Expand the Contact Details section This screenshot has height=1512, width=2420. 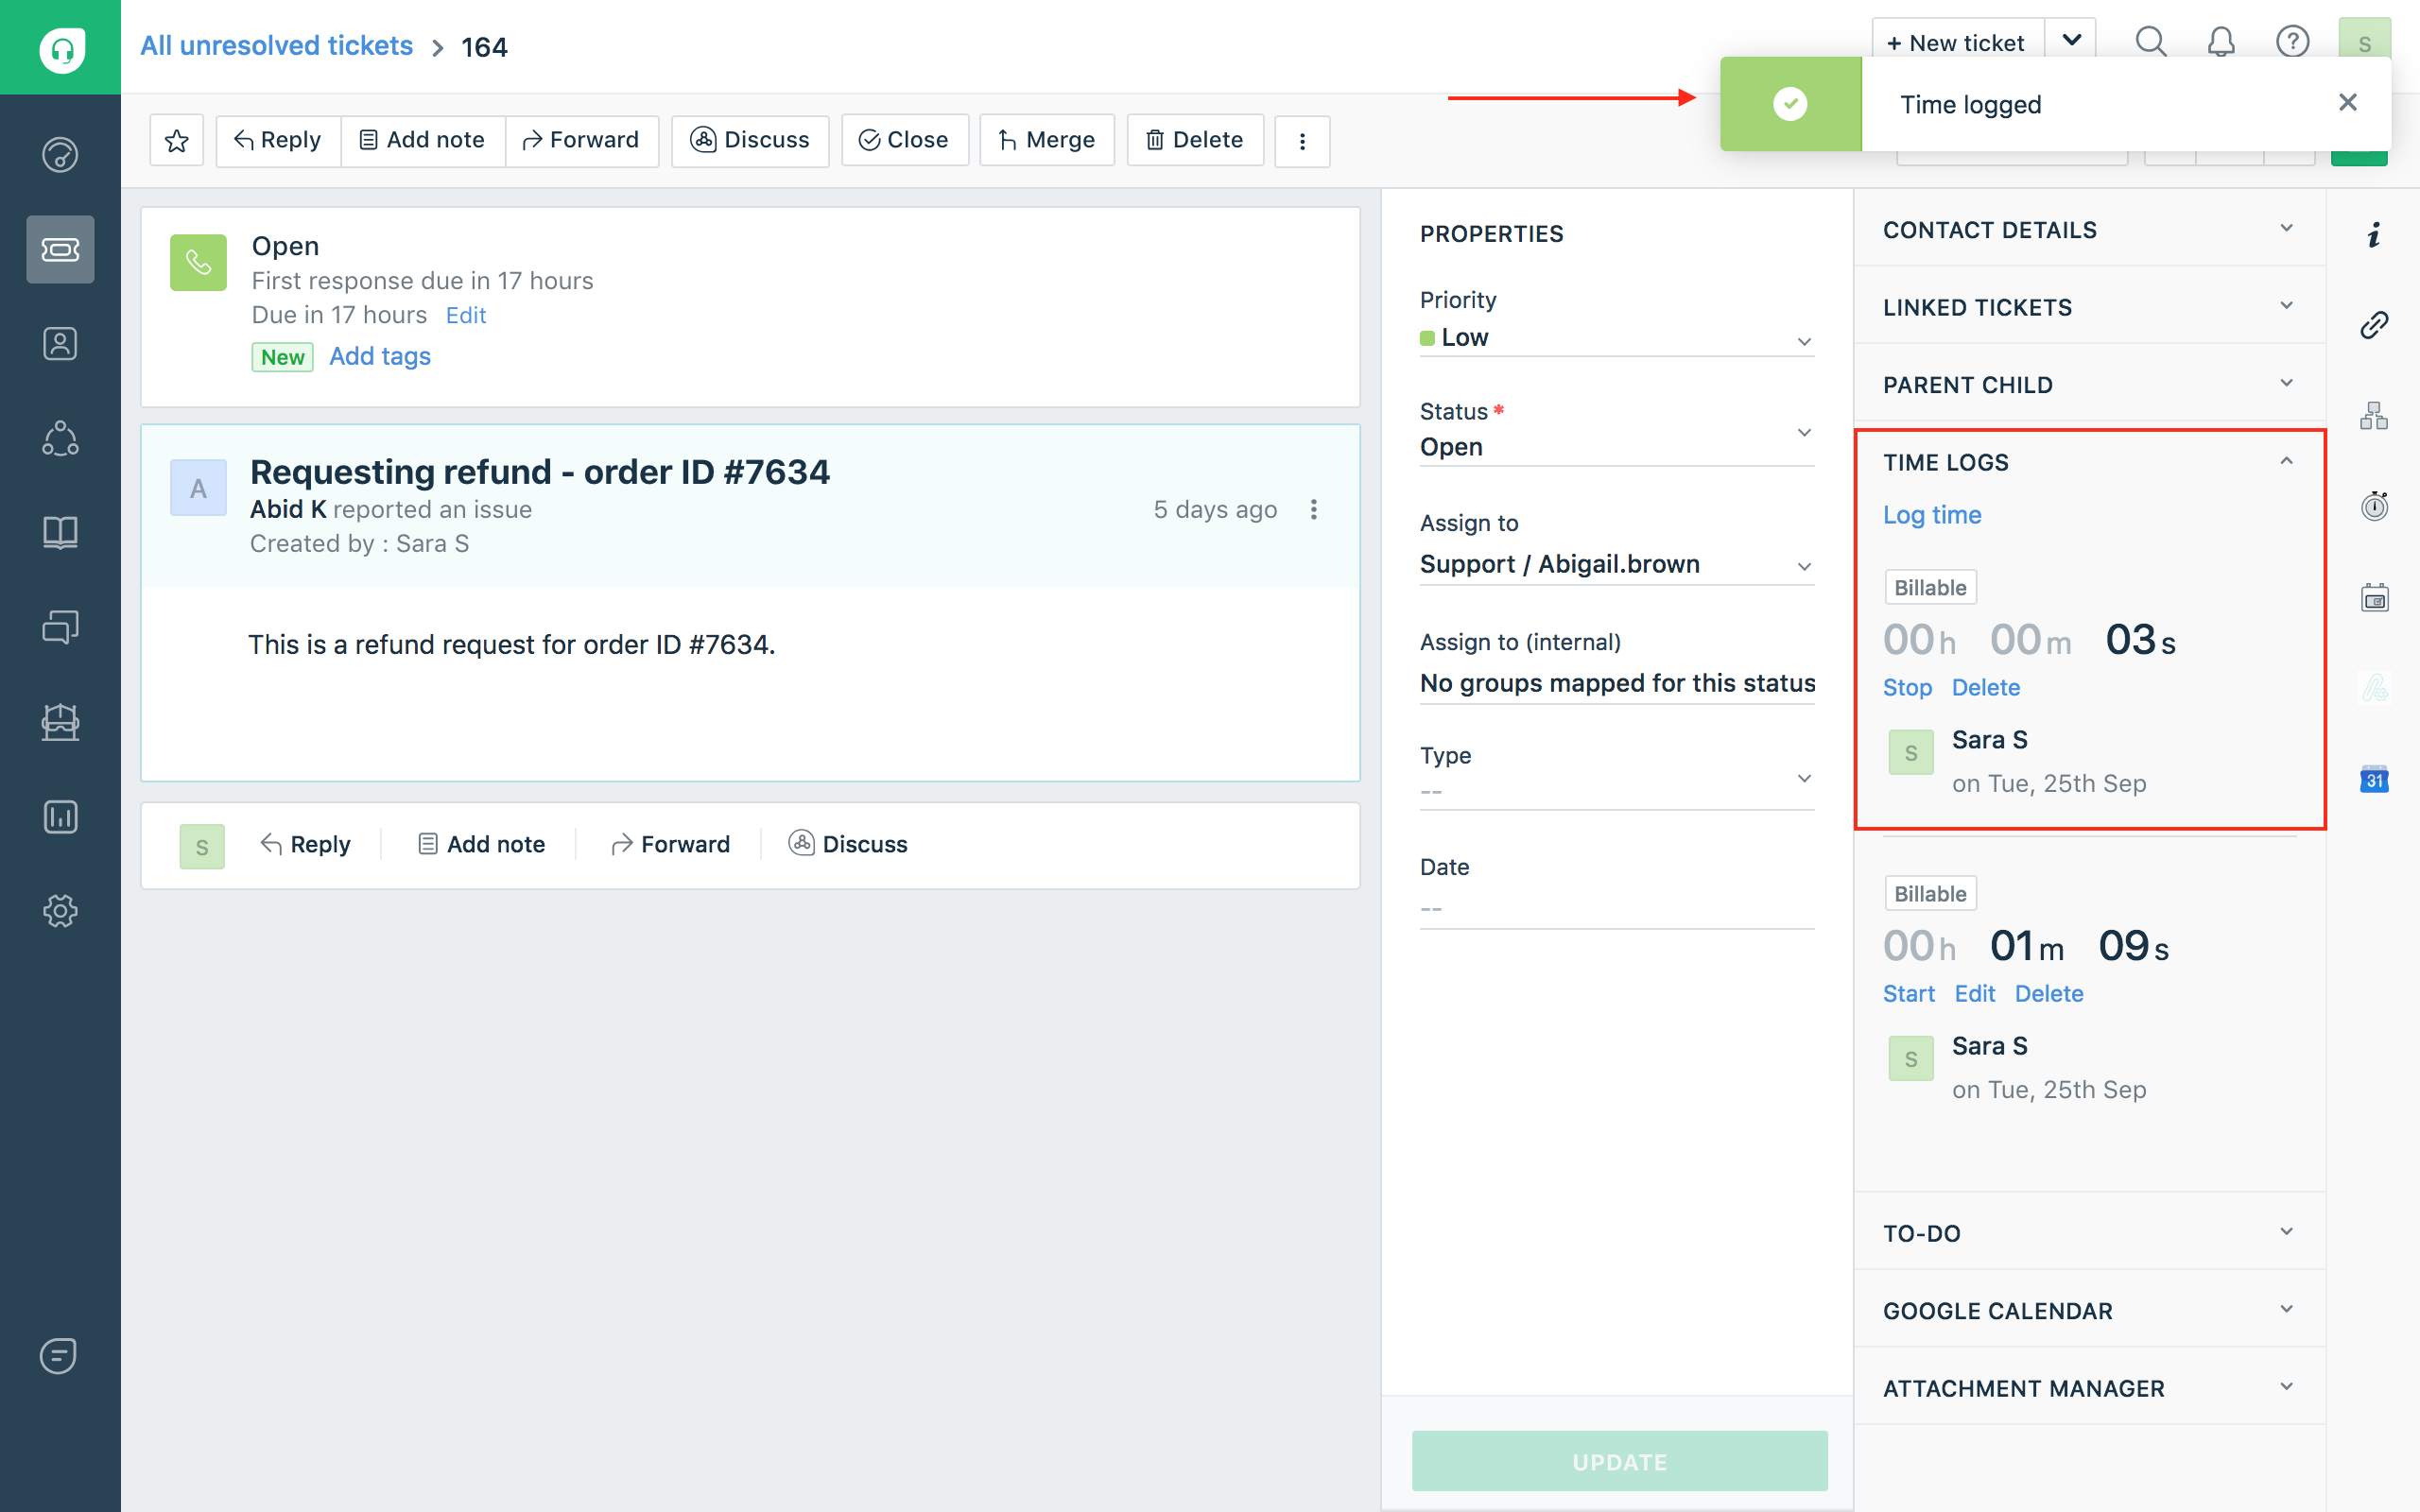2088,230
